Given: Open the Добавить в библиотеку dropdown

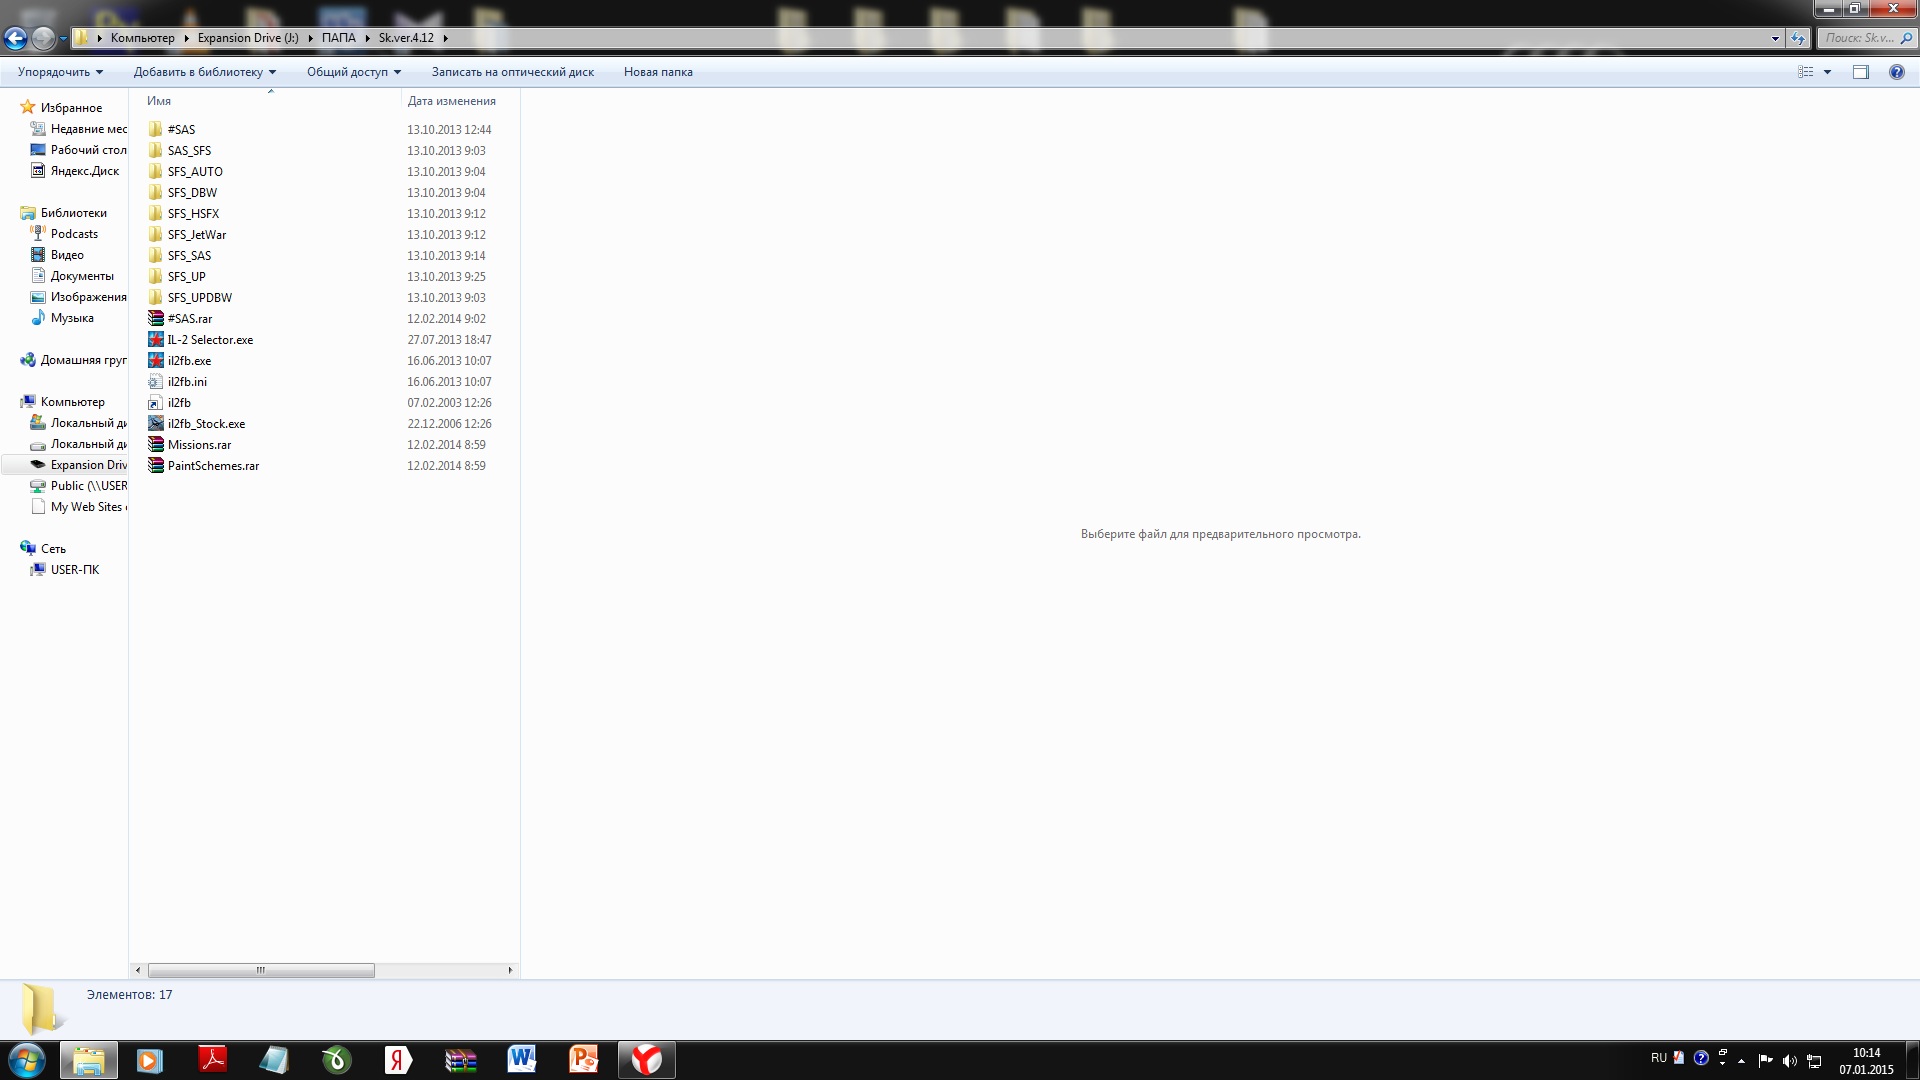Looking at the screenshot, I should click(x=204, y=72).
